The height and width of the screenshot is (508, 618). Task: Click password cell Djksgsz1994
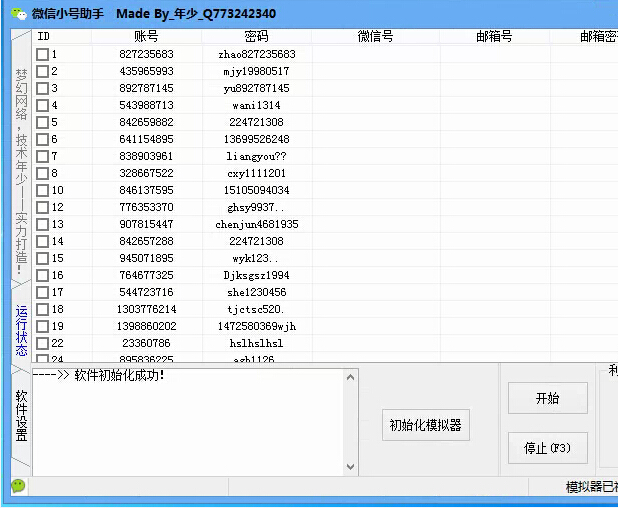coord(257,275)
